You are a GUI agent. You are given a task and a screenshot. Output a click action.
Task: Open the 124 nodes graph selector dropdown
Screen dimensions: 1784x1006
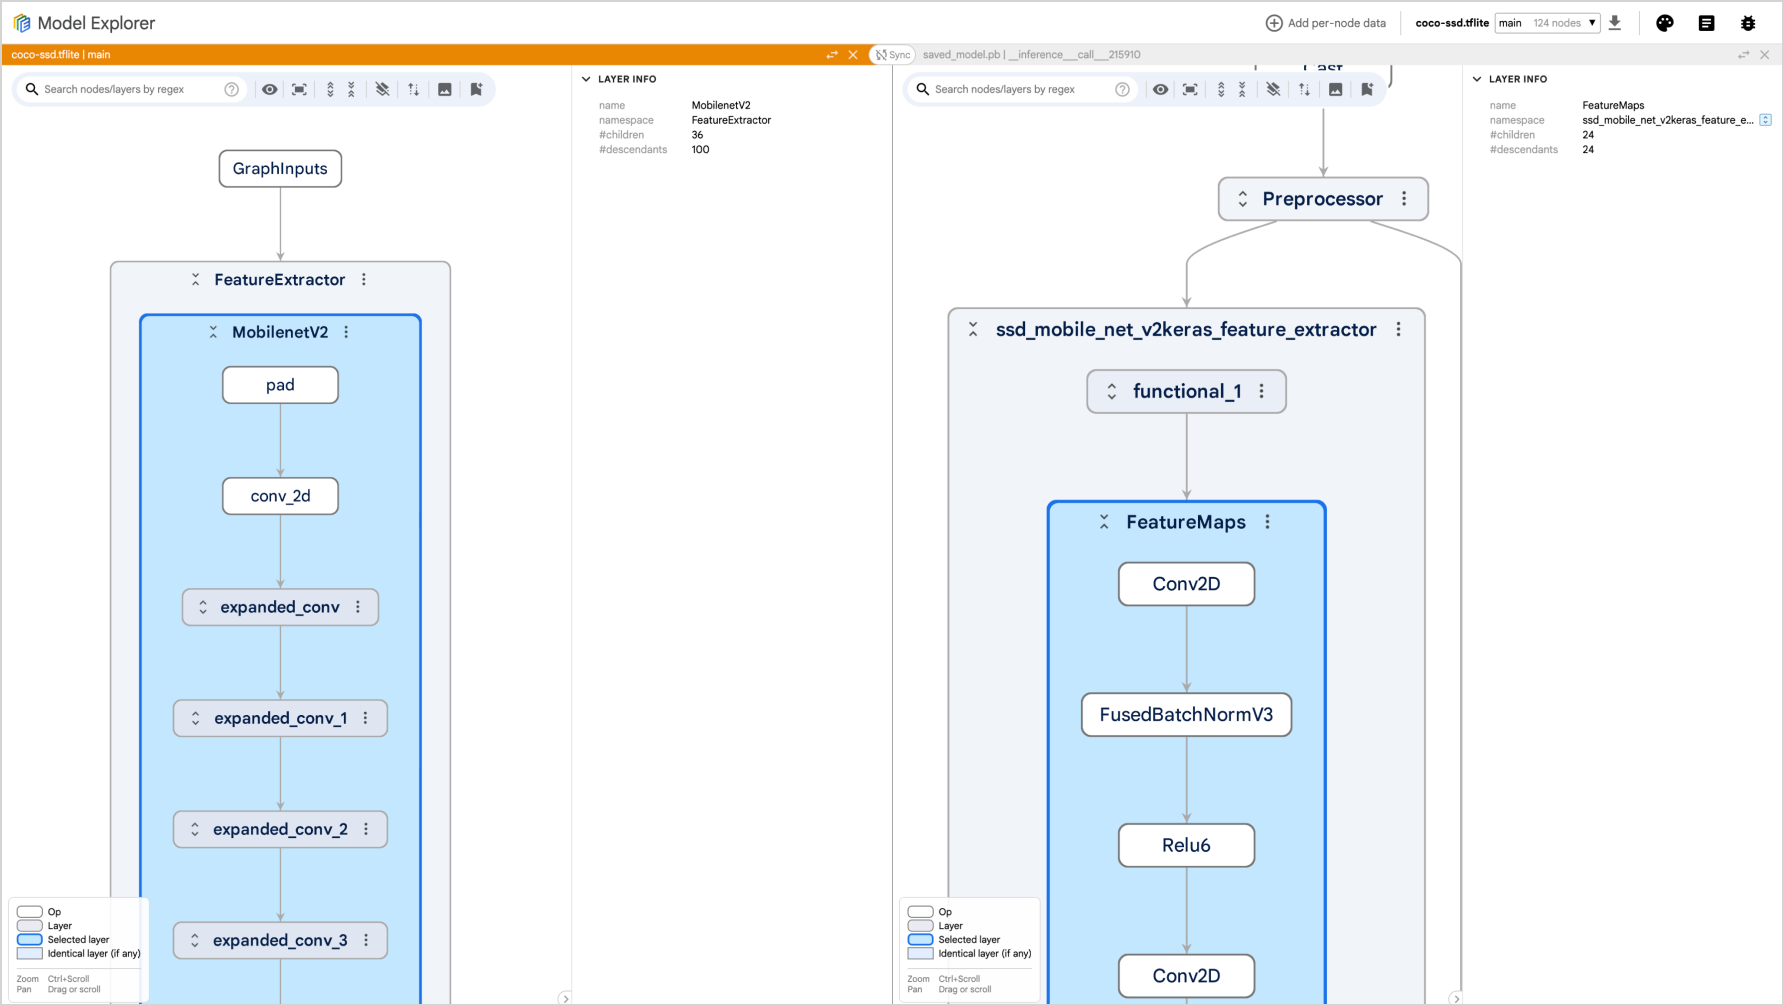tap(1547, 22)
